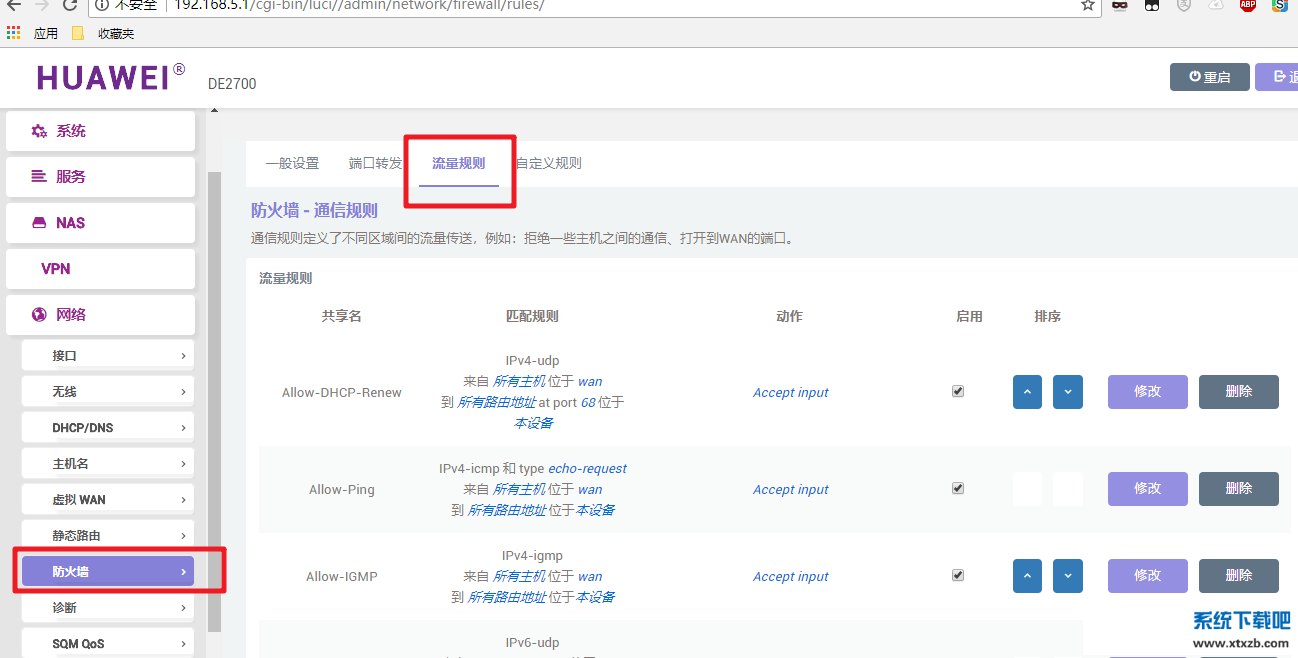This screenshot has height=658, width=1298.
Task: Disable the Allow-DHCP-Renew rule checkbox
Action: pyautogui.click(x=958, y=391)
